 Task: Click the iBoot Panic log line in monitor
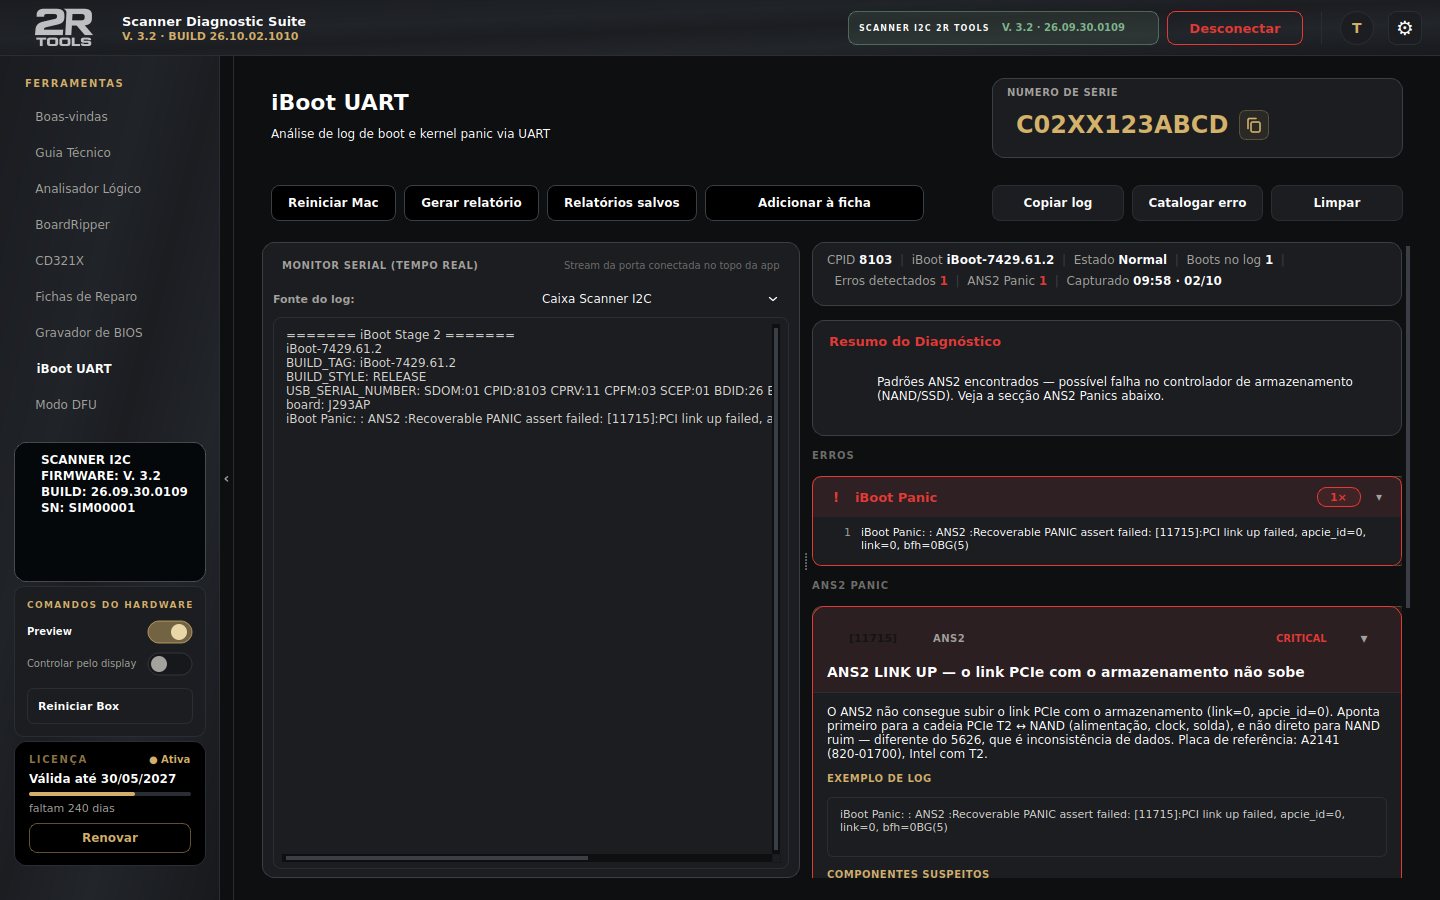point(529,419)
